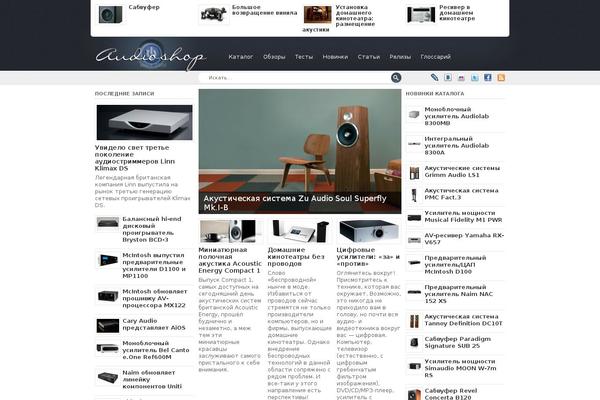The image size is (600, 400).
Task: Click the Домашние кинотеатры без проводов image
Action: [300, 231]
